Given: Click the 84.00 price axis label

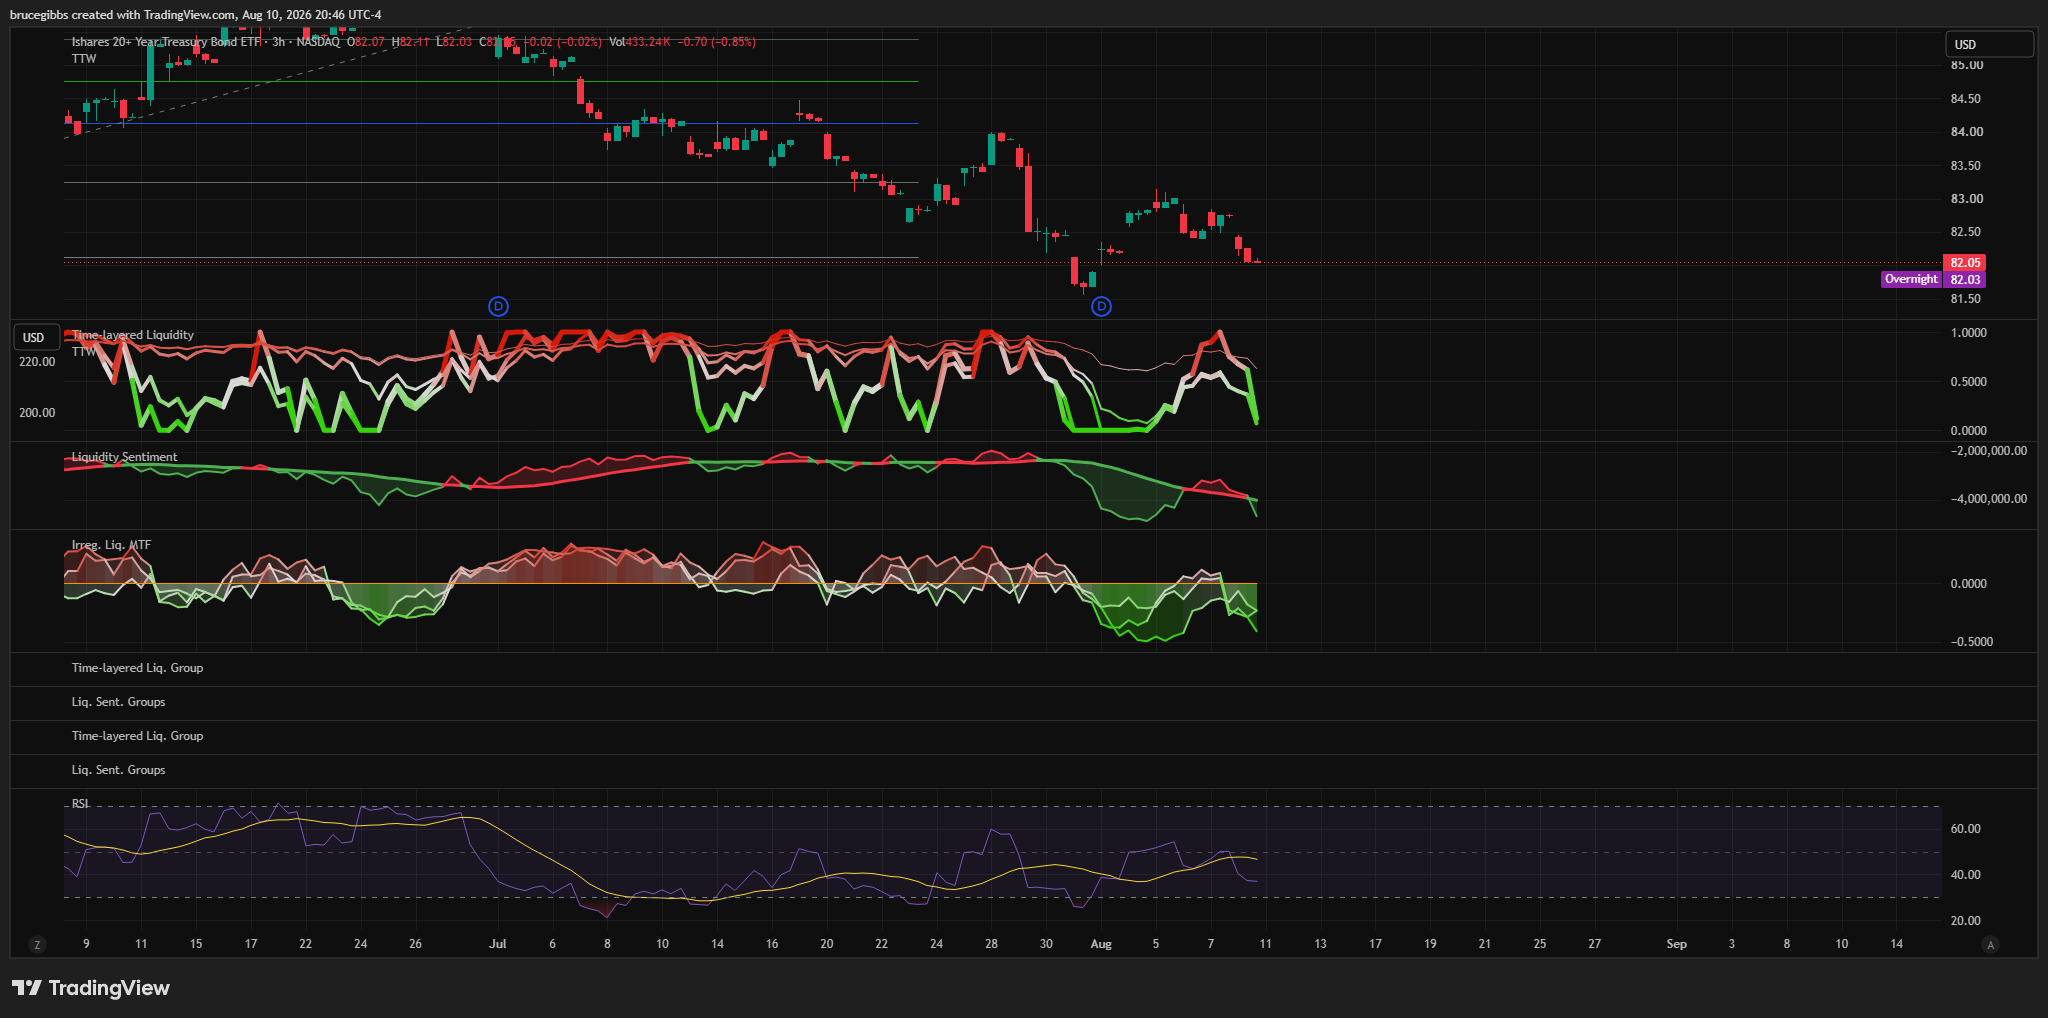Looking at the screenshot, I should [x=1966, y=132].
